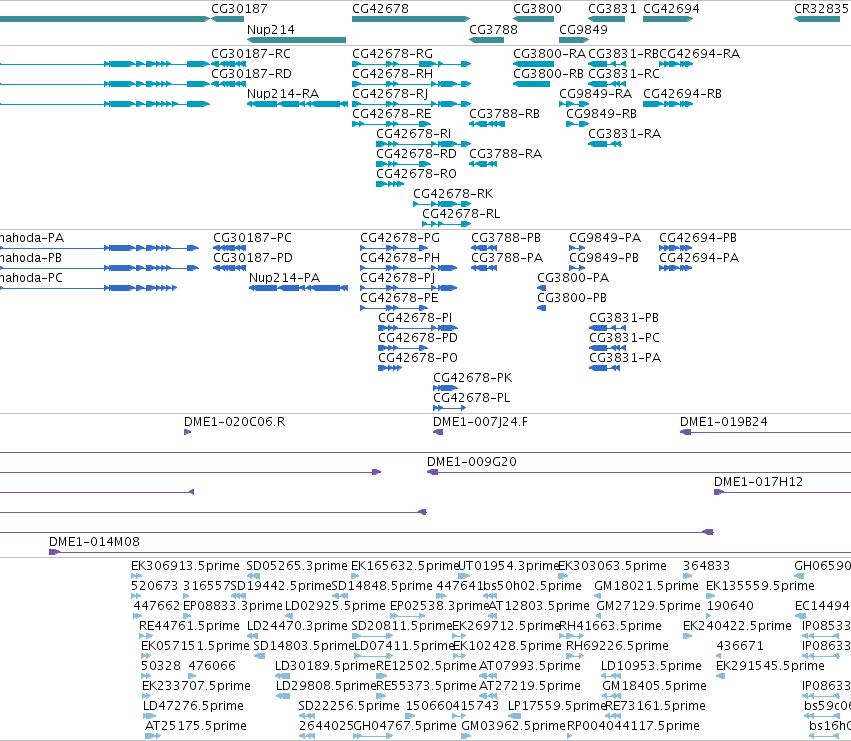Open protein CG3831-PA
The width and height of the screenshot is (851, 741).
pyautogui.click(x=625, y=358)
